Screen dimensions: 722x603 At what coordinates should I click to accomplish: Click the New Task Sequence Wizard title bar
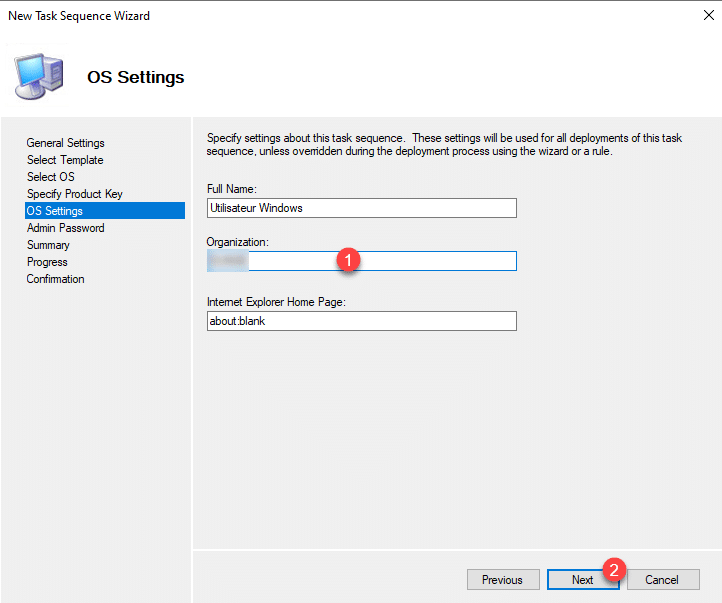pyautogui.click(x=300, y=16)
